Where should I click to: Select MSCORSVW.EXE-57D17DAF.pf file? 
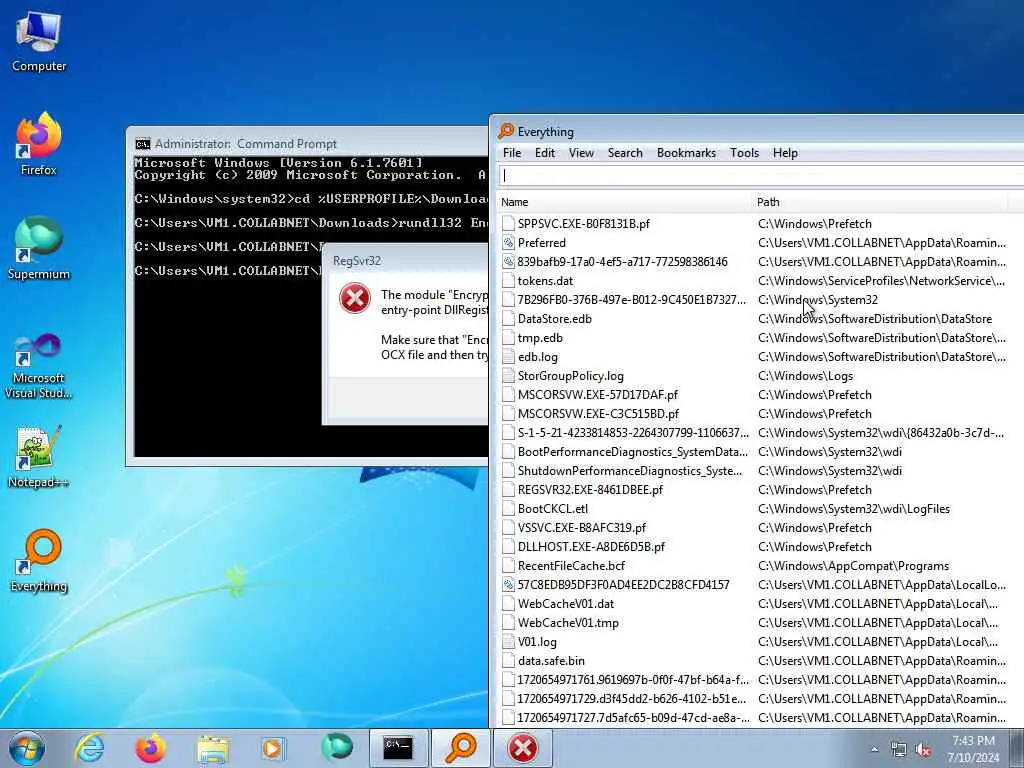click(760, 395)
